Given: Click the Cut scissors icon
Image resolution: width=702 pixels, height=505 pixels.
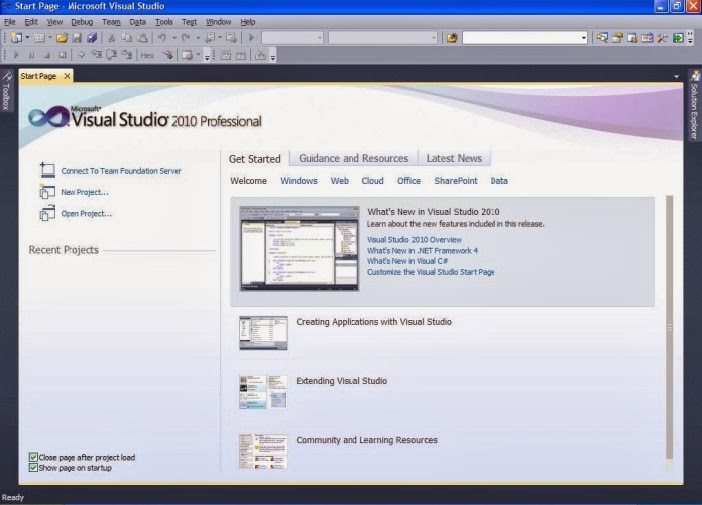Looking at the screenshot, I should click(111, 38).
